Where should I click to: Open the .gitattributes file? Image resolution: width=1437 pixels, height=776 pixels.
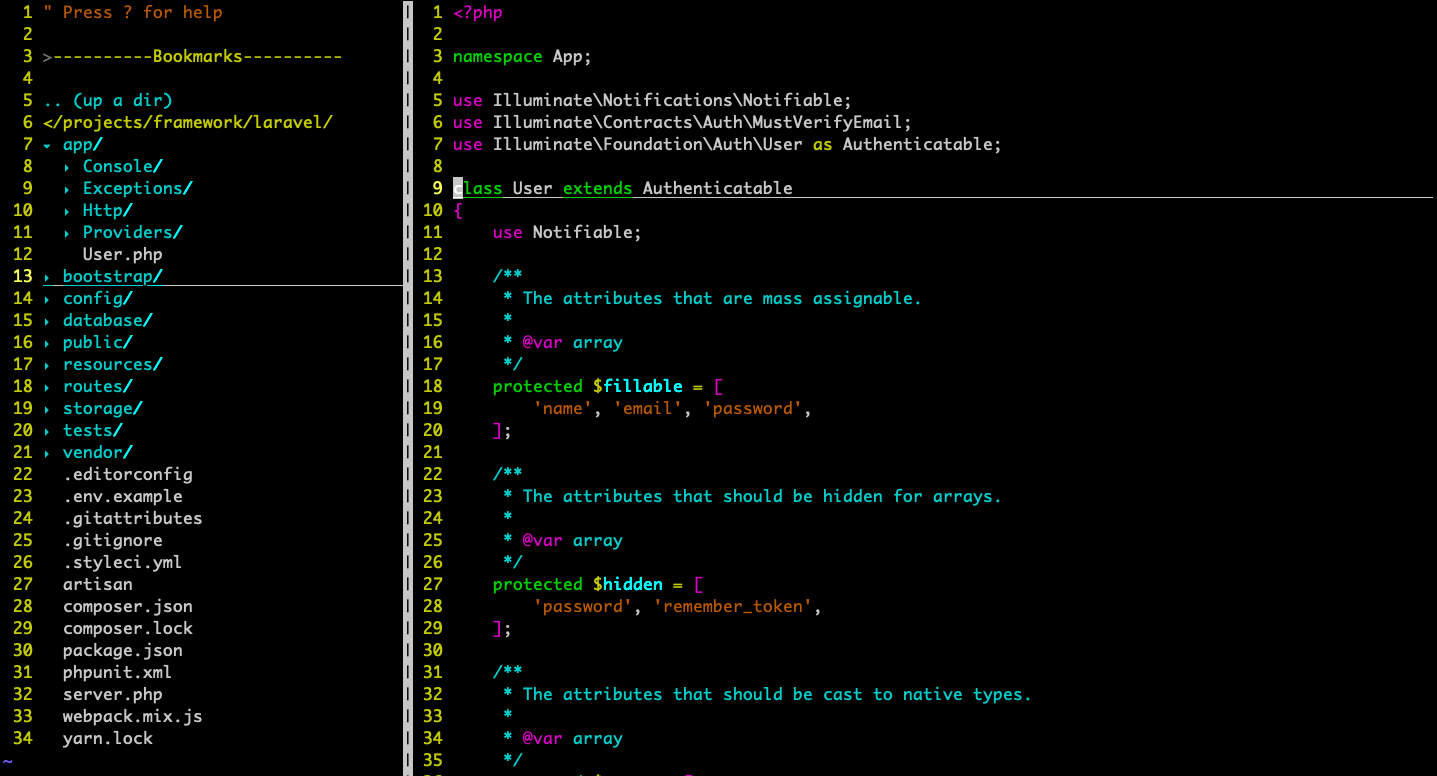(x=133, y=518)
